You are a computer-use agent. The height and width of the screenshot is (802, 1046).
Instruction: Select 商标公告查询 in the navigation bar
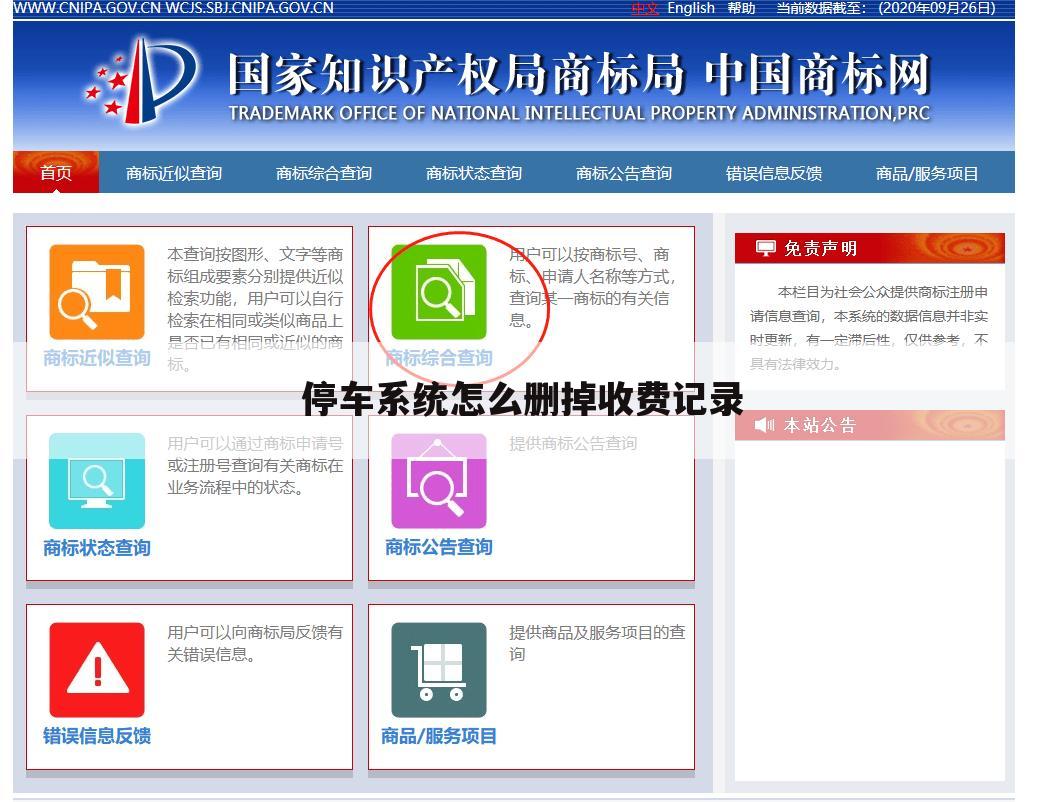pyautogui.click(x=624, y=173)
